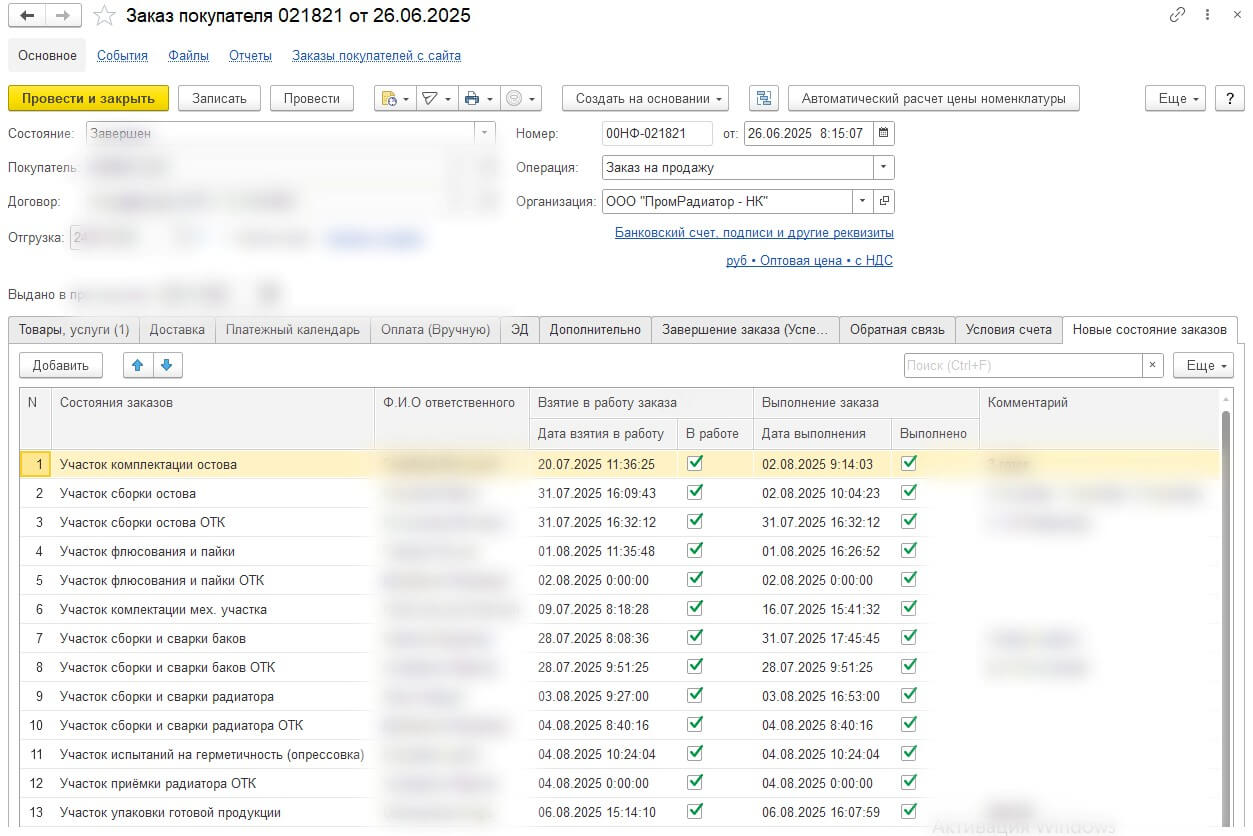Toggle 'Выполнено' for Участок упаковки готовой продукции
1253x836 pixels.
click(909, 811)
